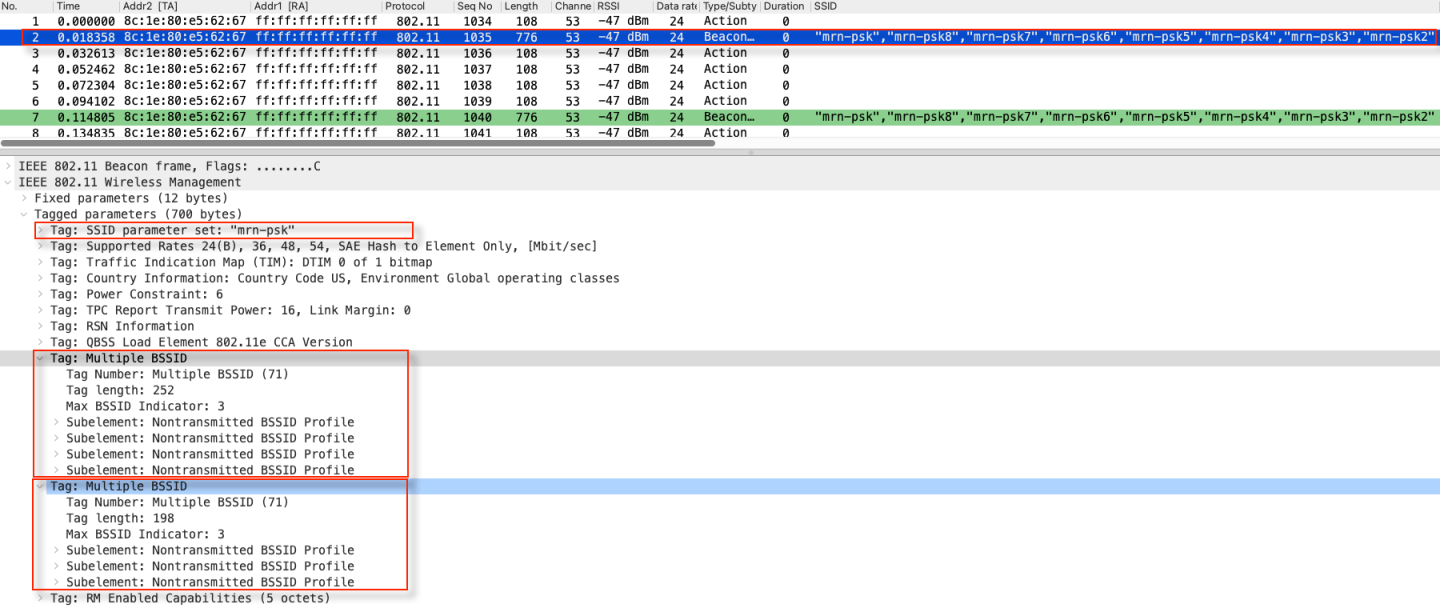This screenshot has width=1440, height=608.
Task: Expand the RSN Information tag
Action: point(38,326)
